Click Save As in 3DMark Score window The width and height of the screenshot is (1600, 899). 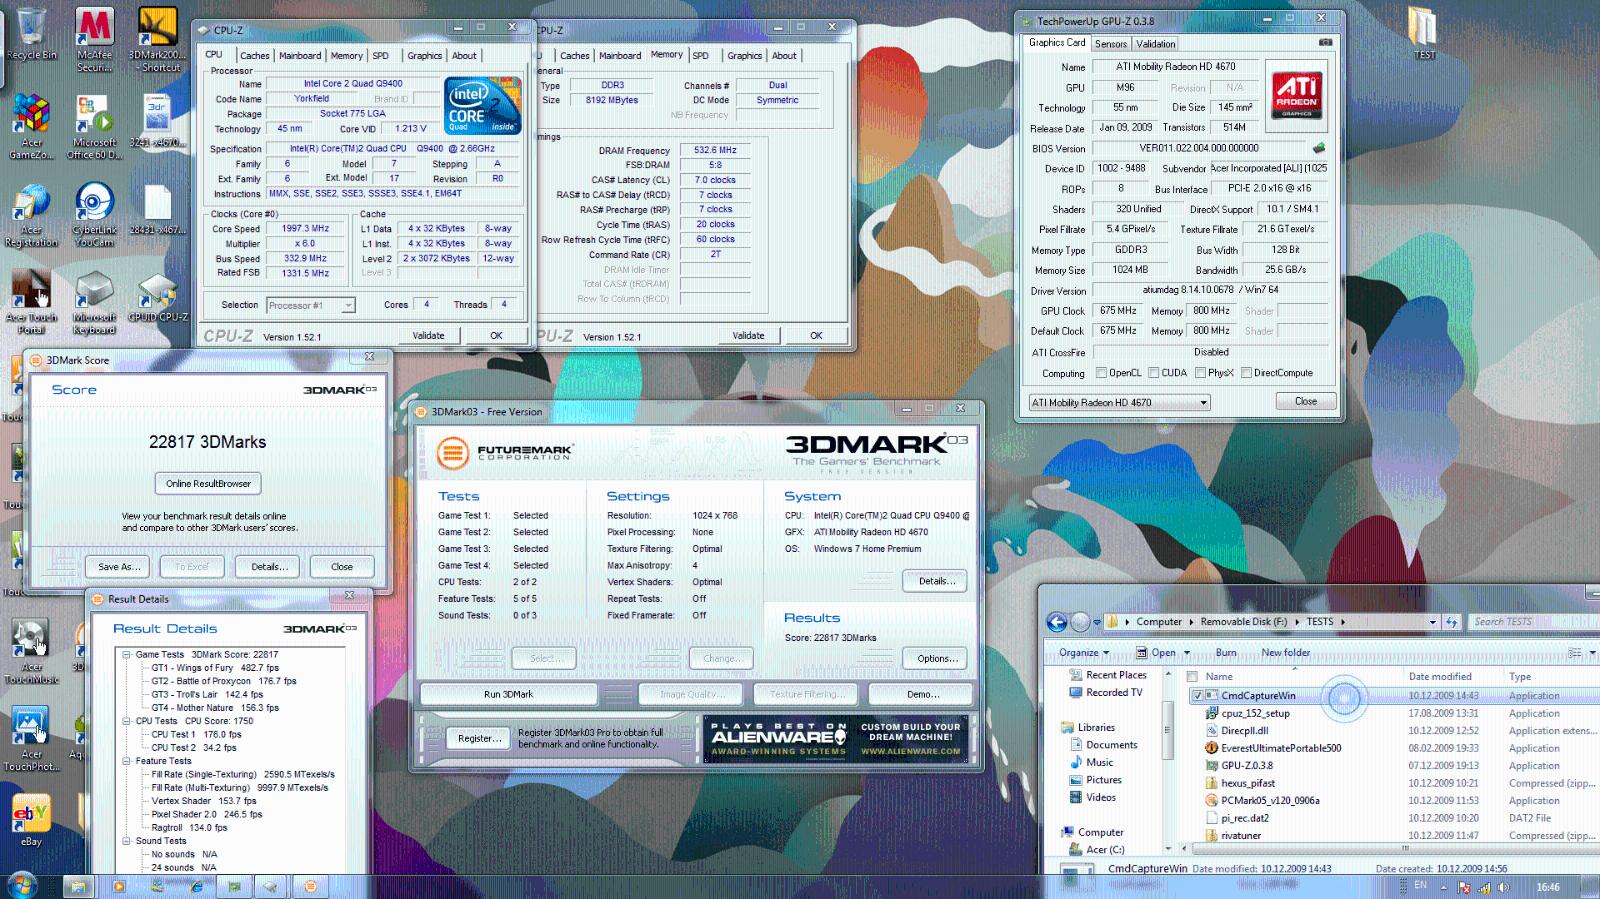click(118, 567)
